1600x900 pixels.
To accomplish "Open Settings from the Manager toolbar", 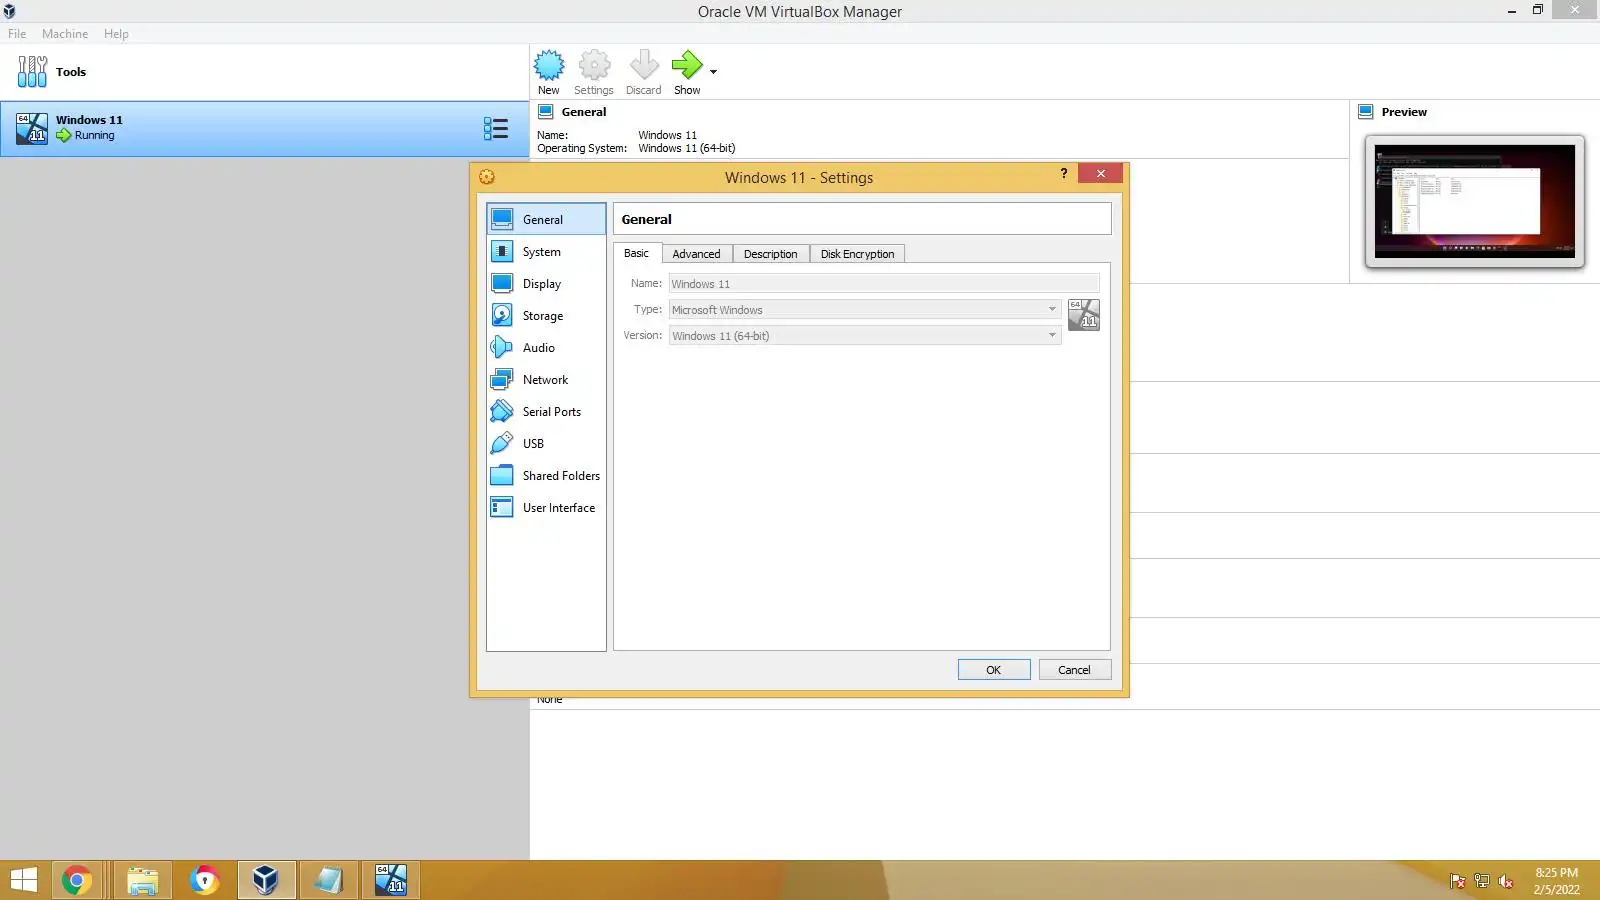I will click(594, 72).
